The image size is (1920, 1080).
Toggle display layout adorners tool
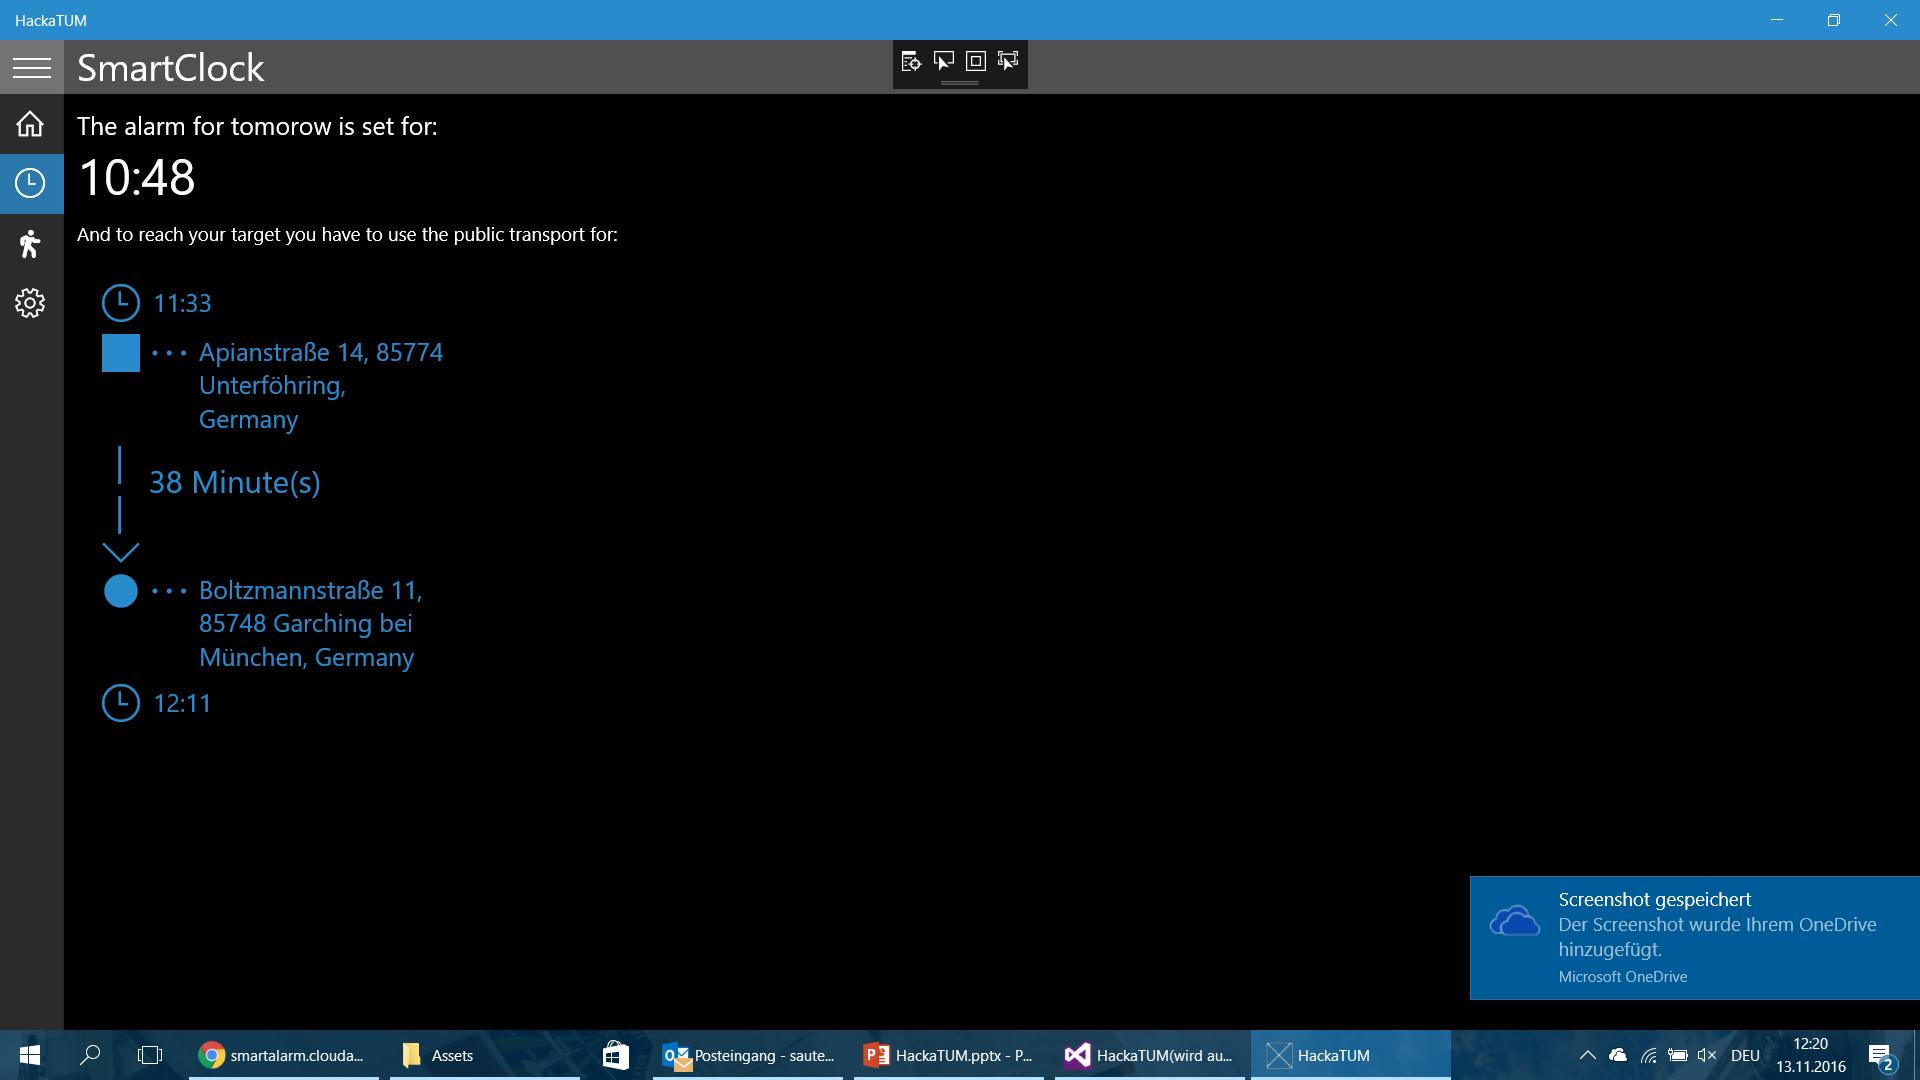click(x=976, y=62)
